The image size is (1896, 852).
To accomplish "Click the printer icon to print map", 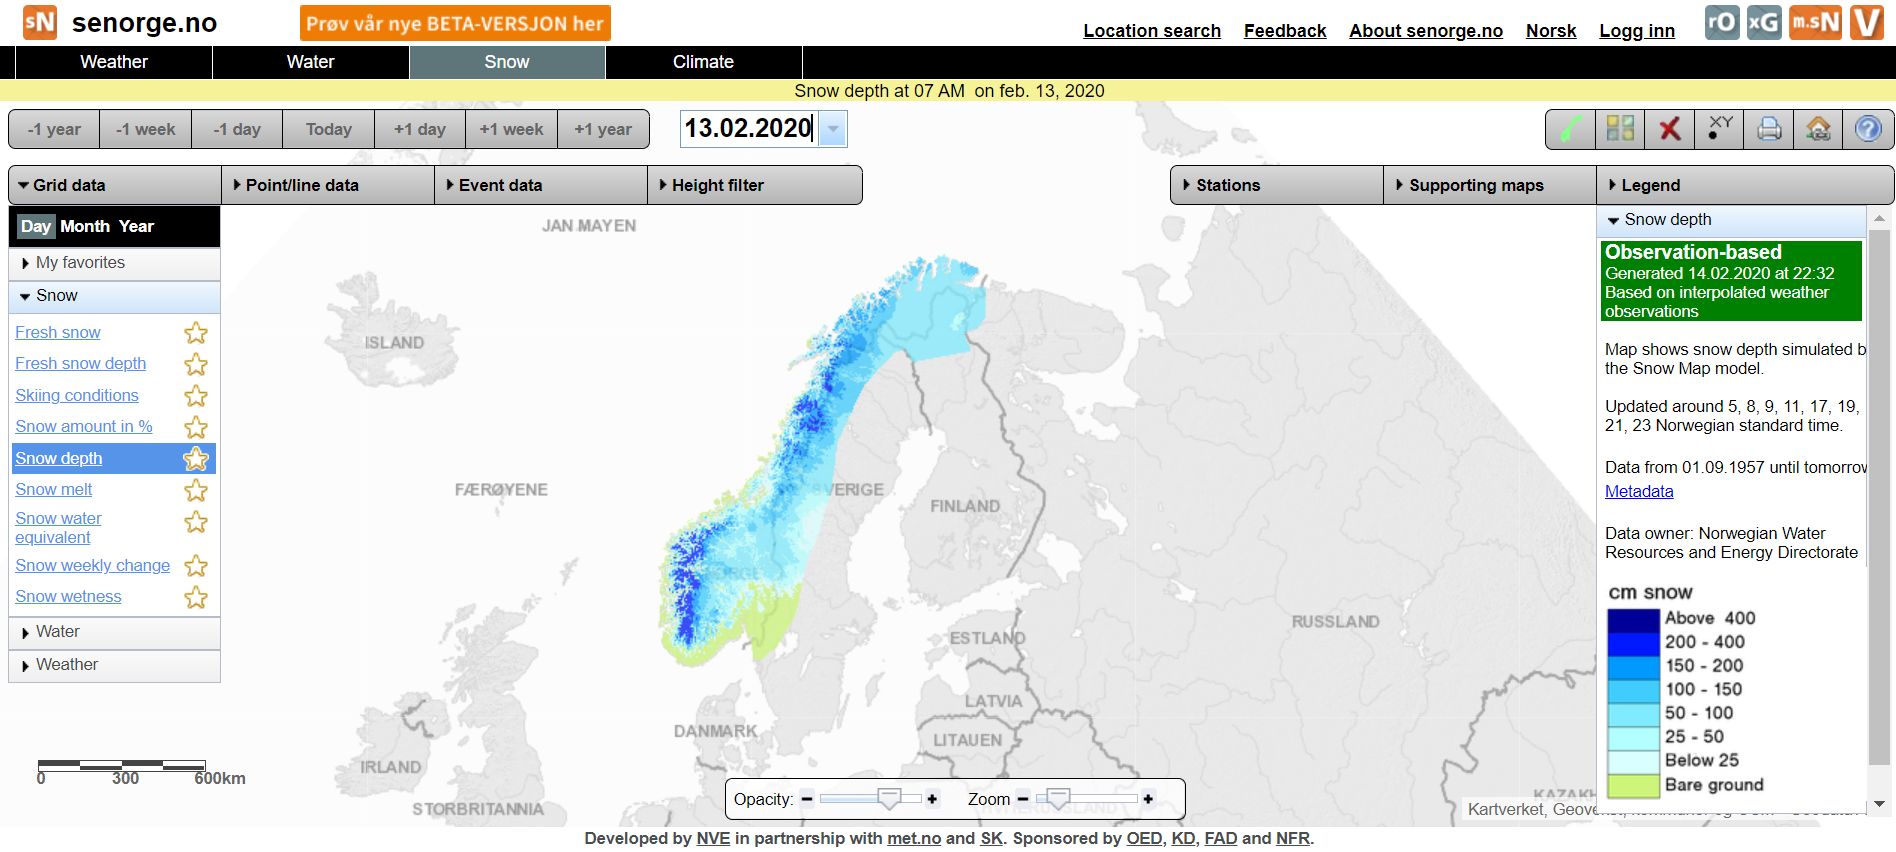I will click(1769, 129).
